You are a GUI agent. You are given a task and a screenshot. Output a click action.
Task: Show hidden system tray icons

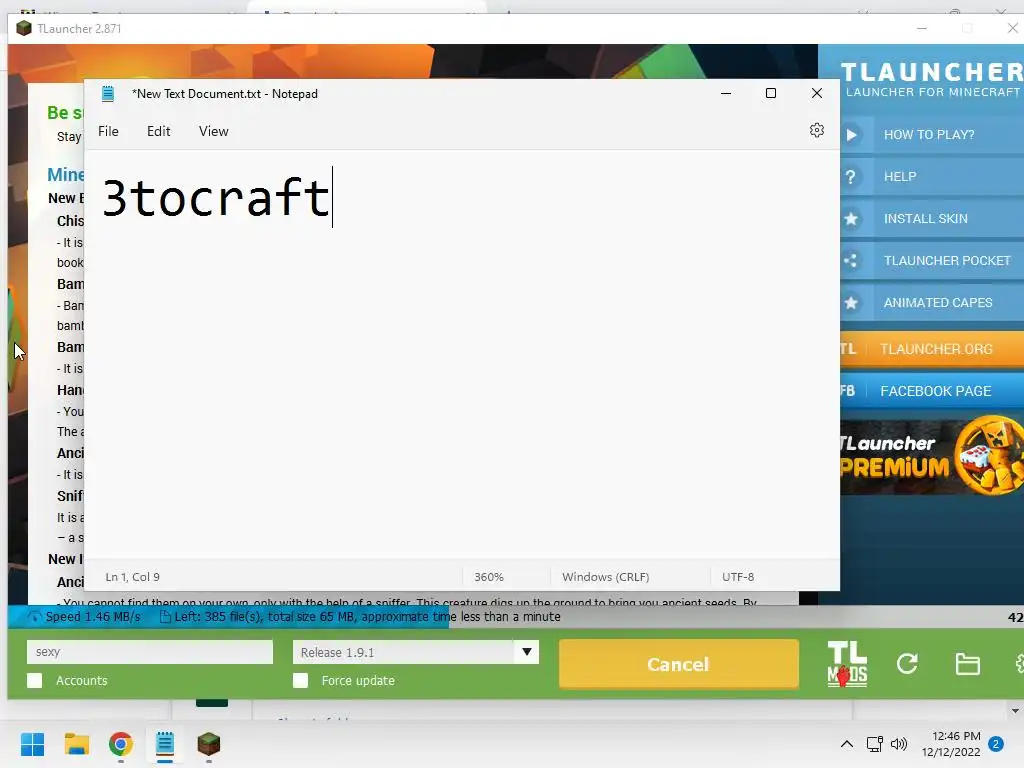[x=846, y=744]
